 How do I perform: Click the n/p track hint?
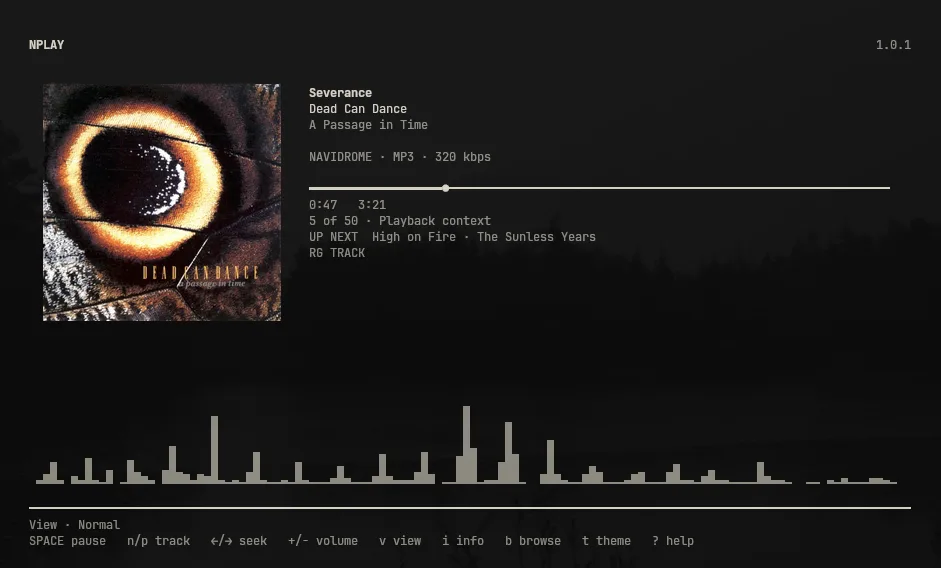click(158, 541)
